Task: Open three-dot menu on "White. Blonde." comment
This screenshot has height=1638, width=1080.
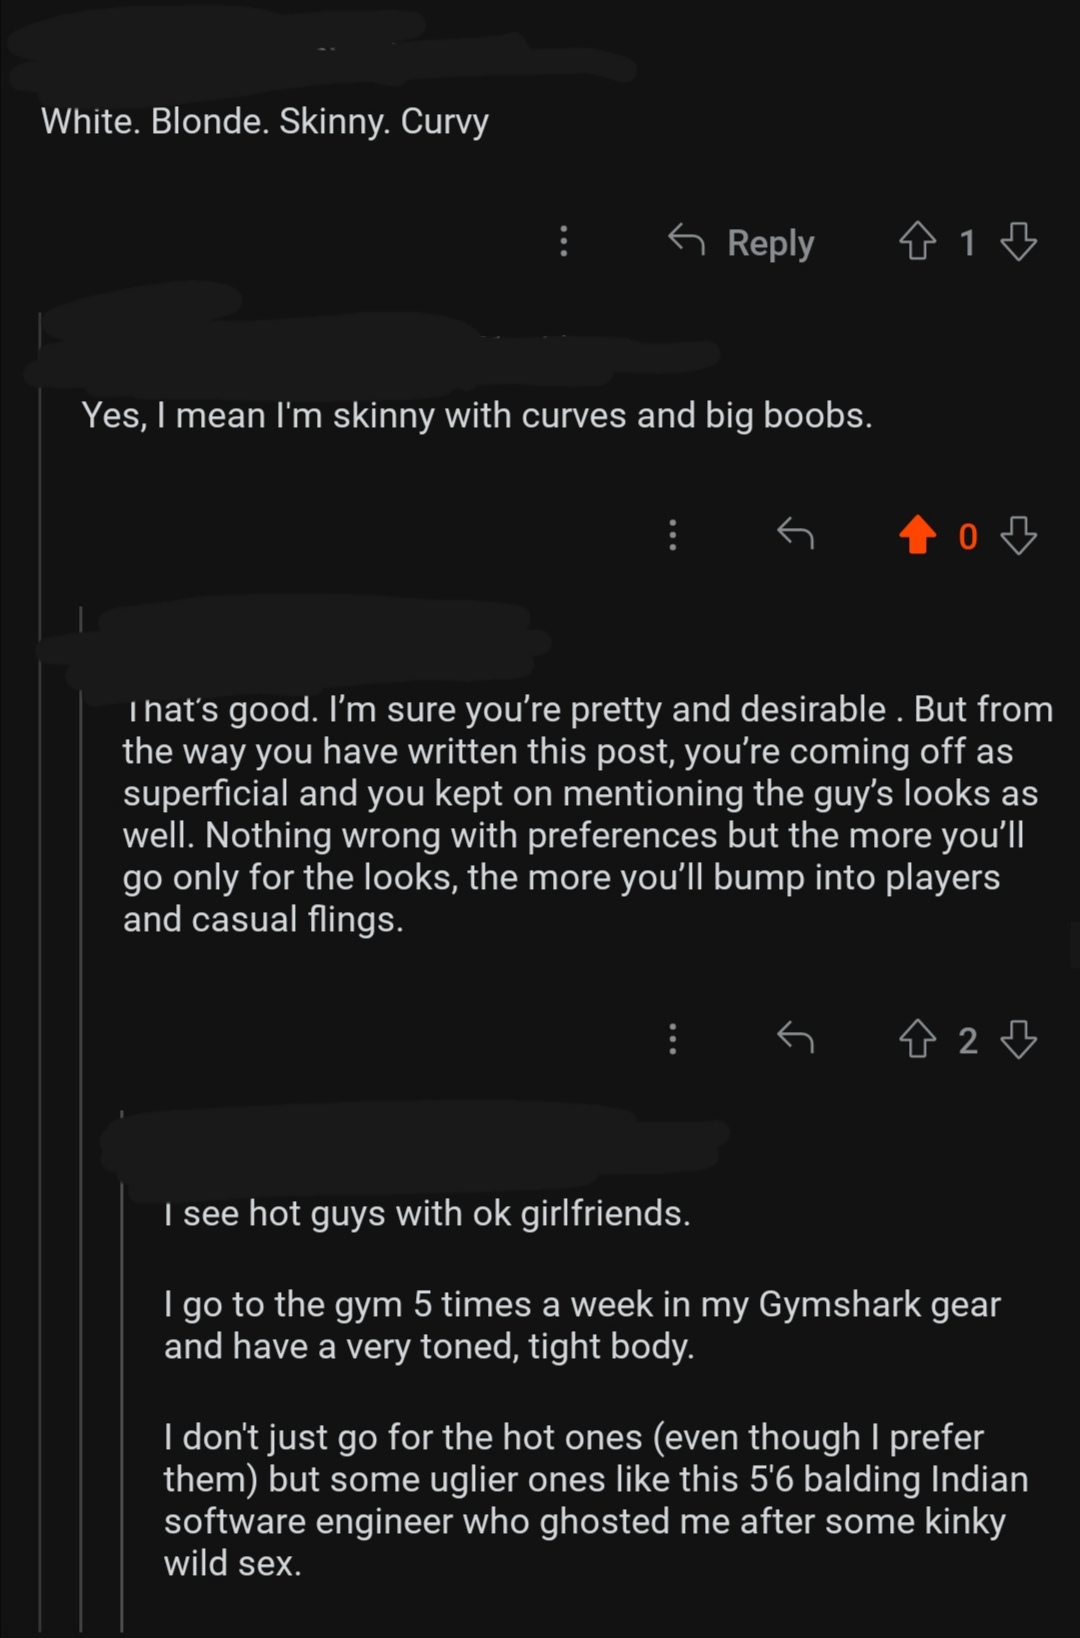Action: click(564, 242)
